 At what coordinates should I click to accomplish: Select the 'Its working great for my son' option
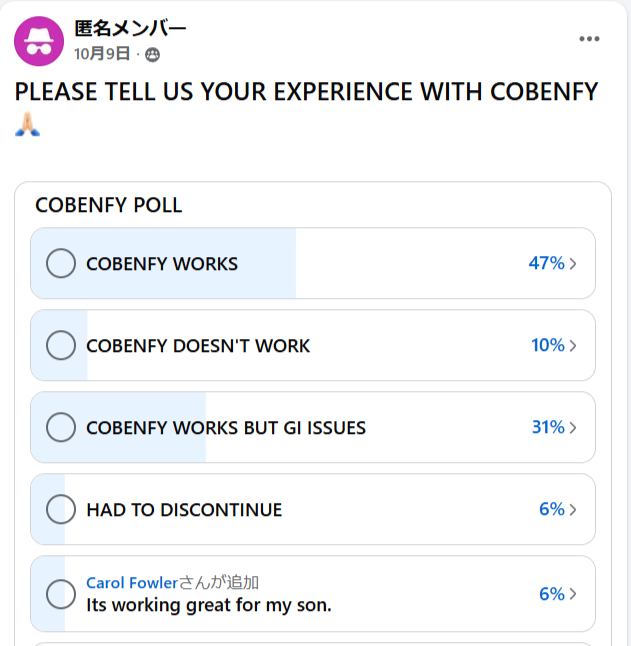pyautogui.click(x=61, y=593)
